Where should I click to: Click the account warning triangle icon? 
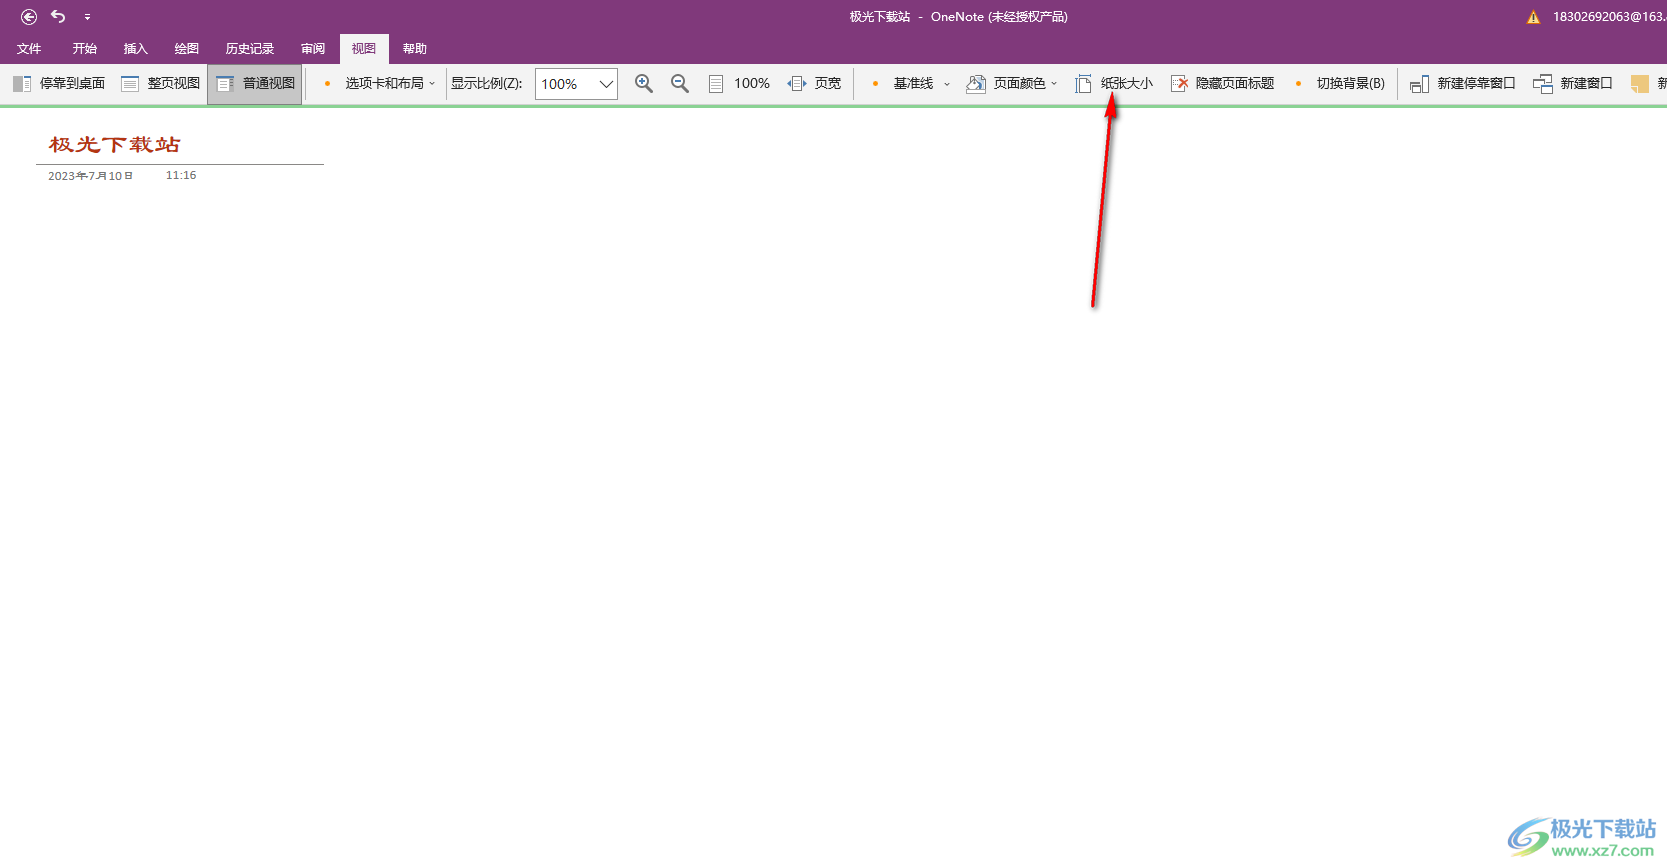tap(1533, 17)
